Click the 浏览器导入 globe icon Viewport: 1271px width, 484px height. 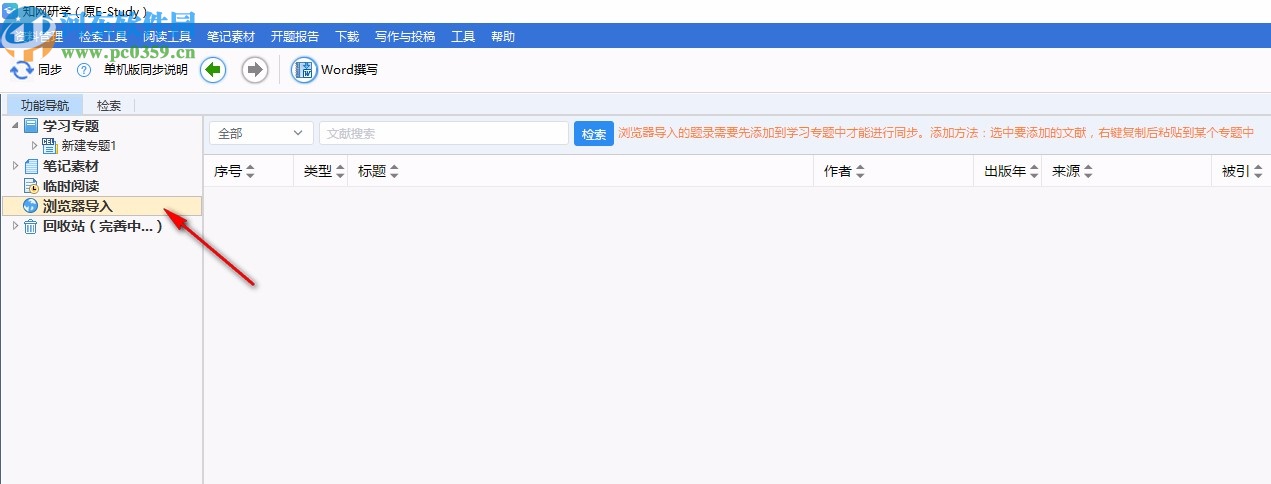click(31, 206)
